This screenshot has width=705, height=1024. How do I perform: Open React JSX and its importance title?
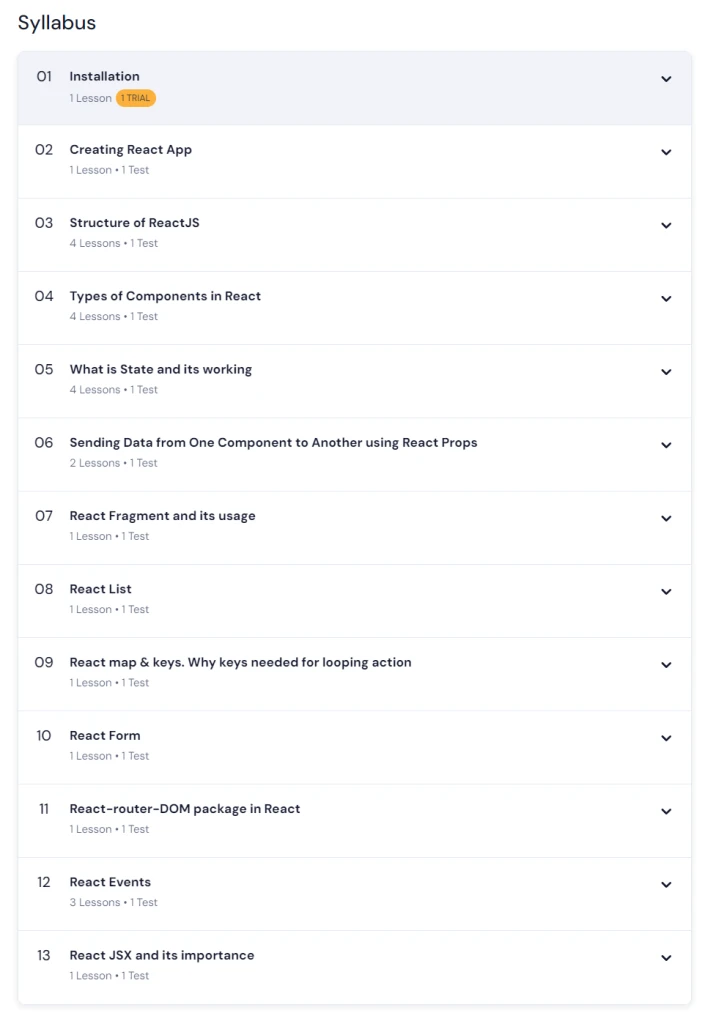click(162, 955)
